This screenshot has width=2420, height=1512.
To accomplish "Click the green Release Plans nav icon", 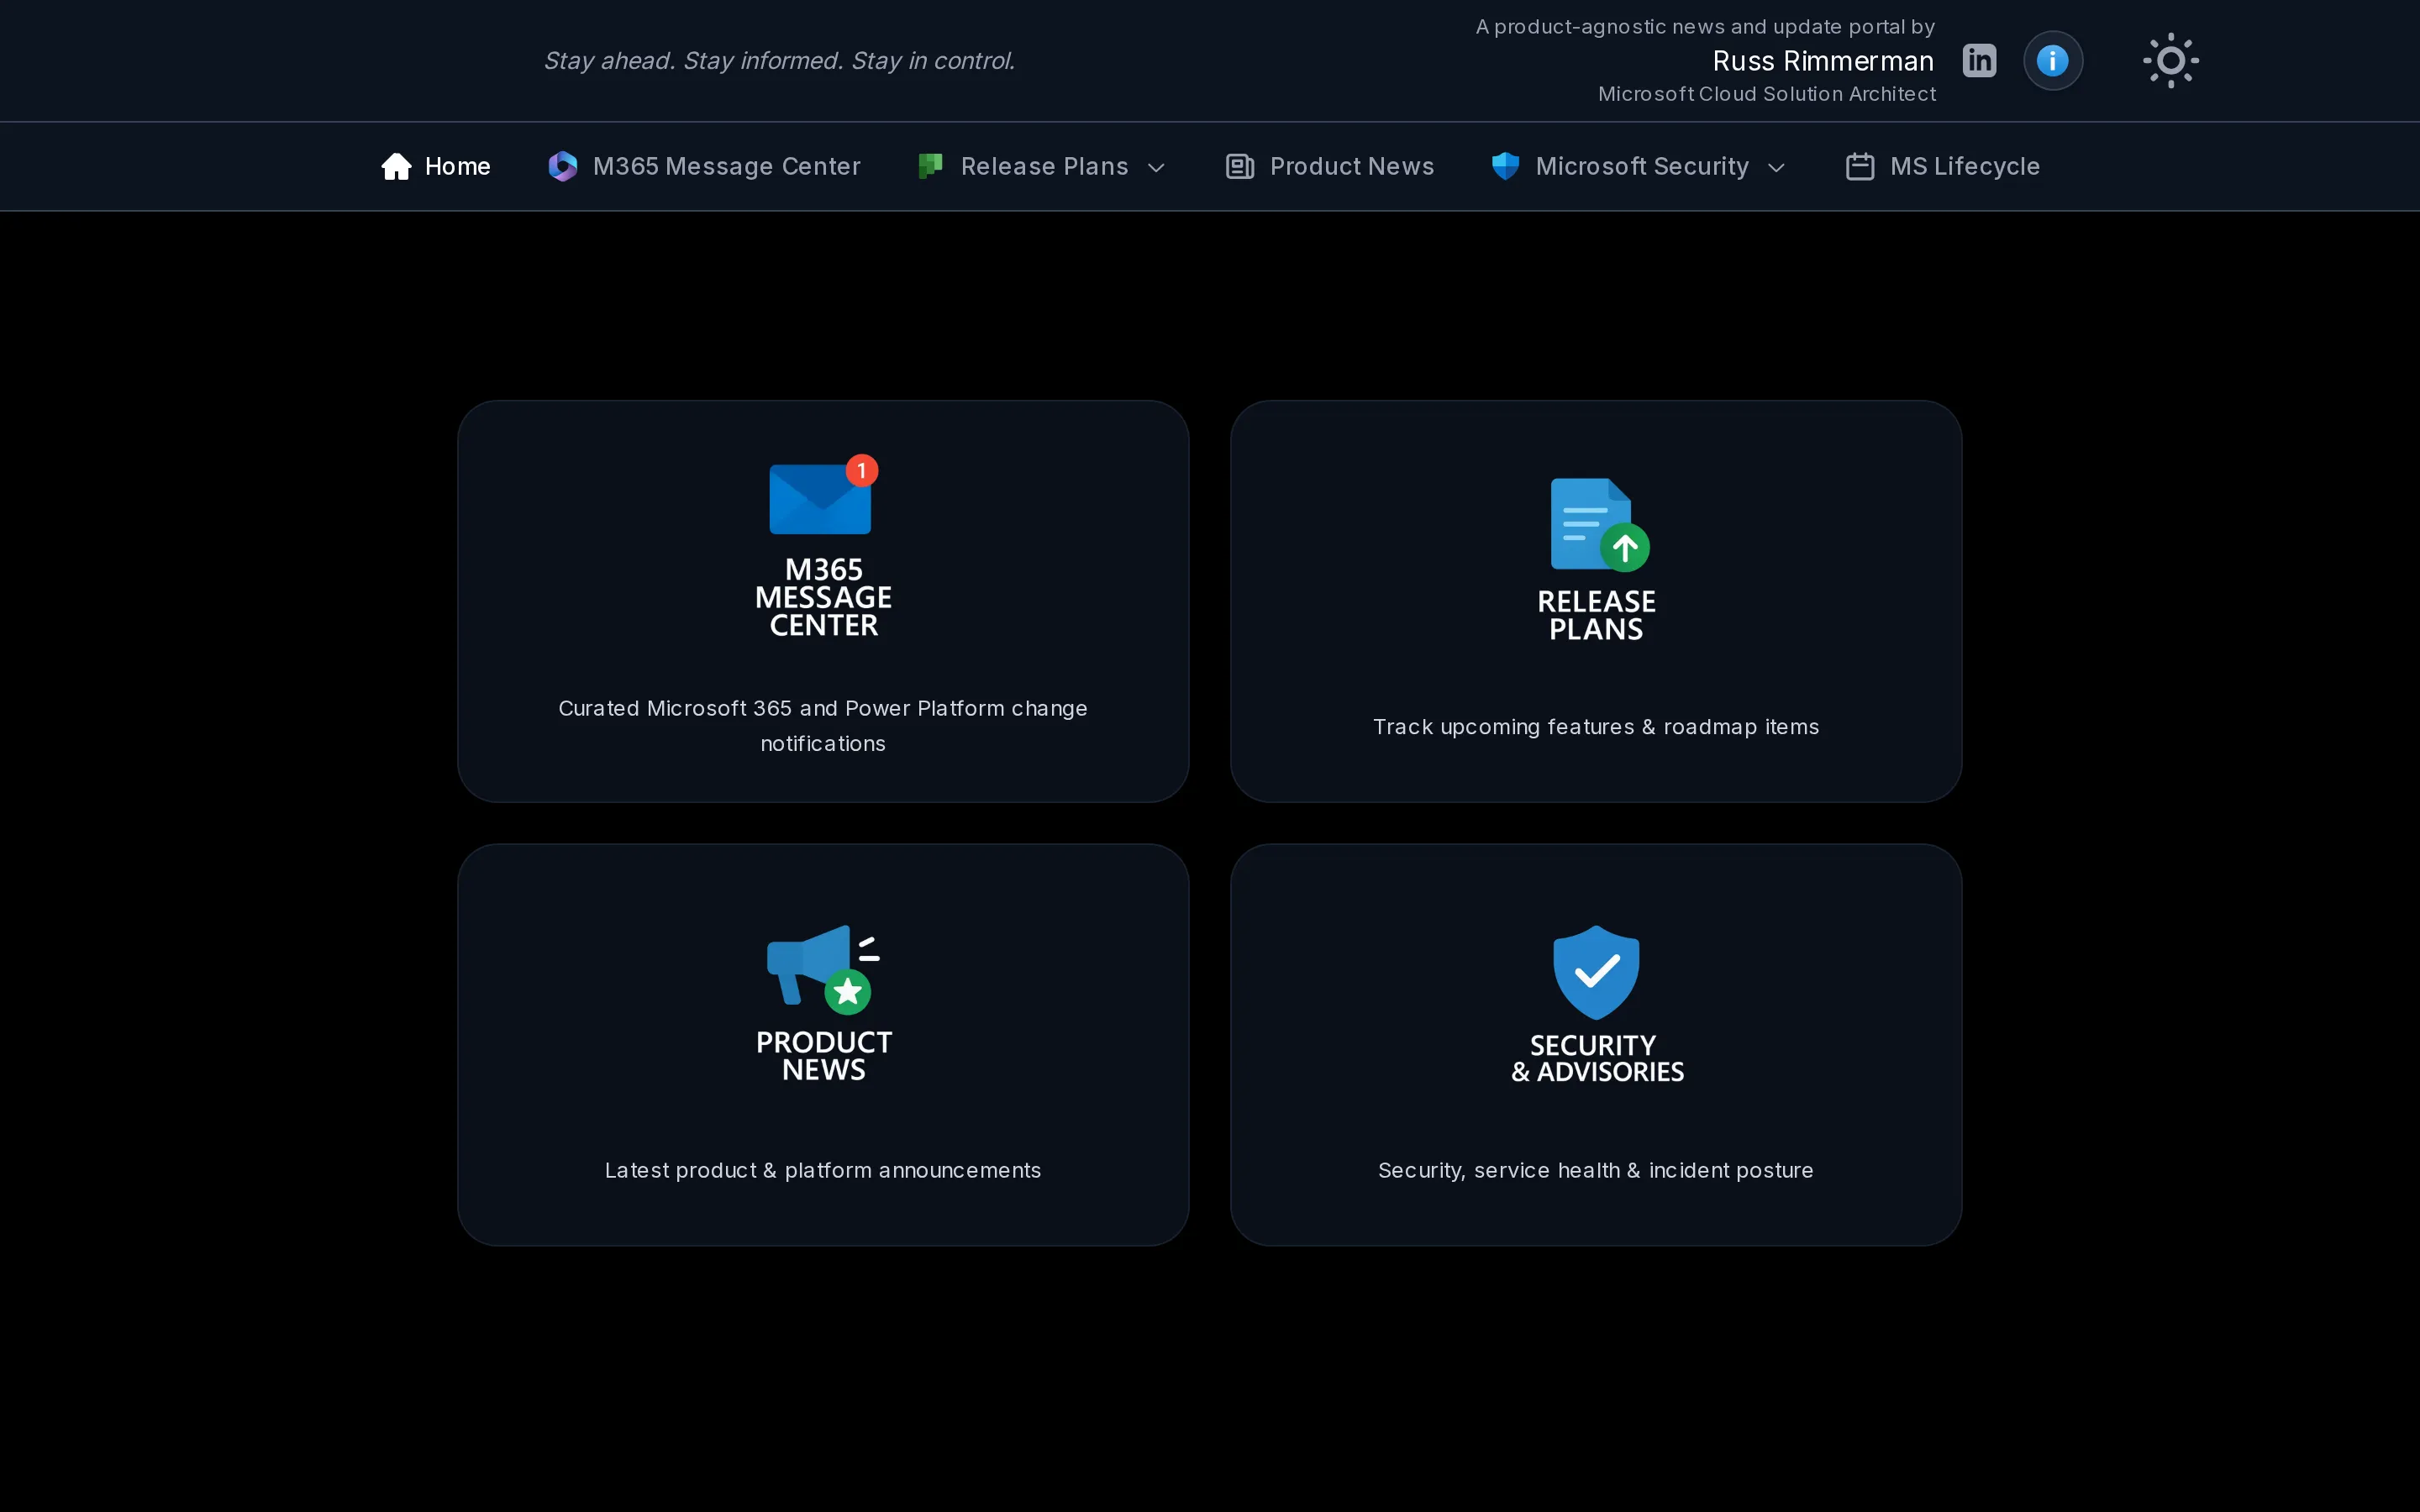I will (930, 166).
